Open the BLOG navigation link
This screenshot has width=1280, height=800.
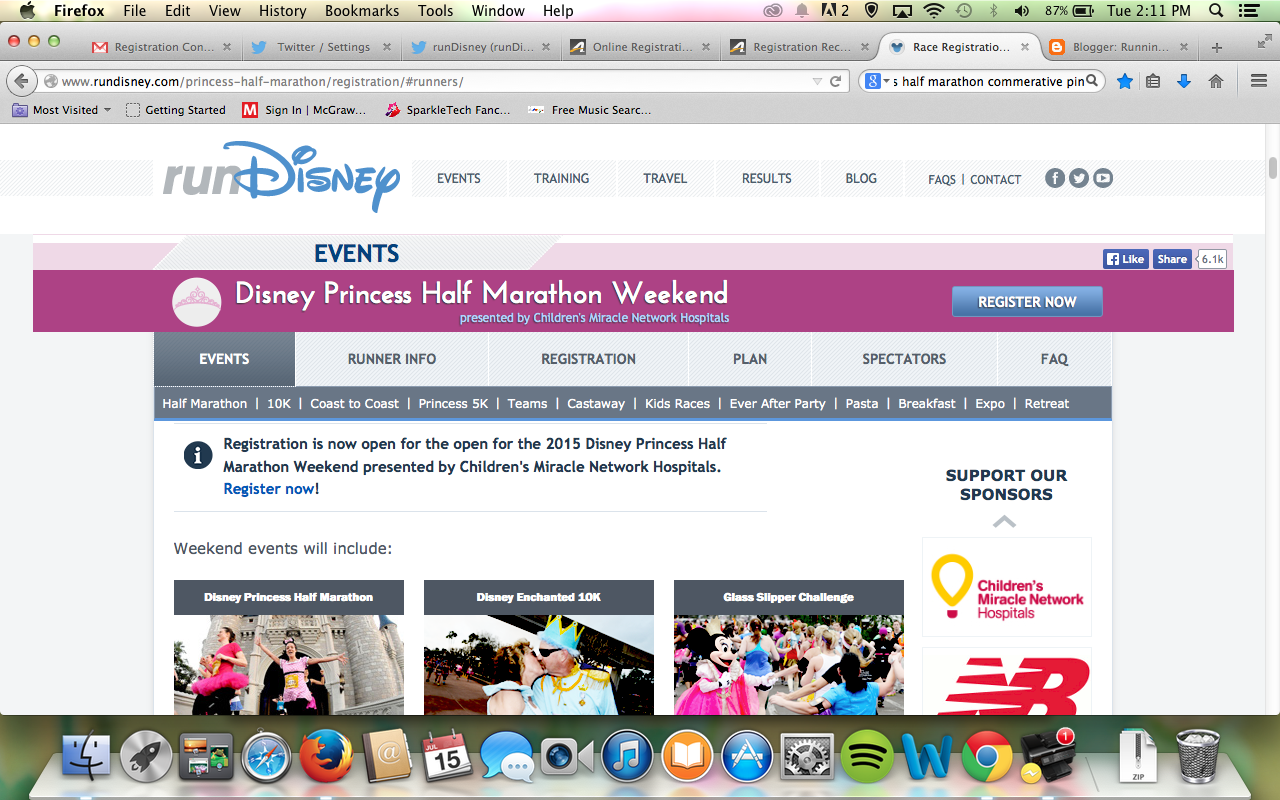click(x=861, y=178)
